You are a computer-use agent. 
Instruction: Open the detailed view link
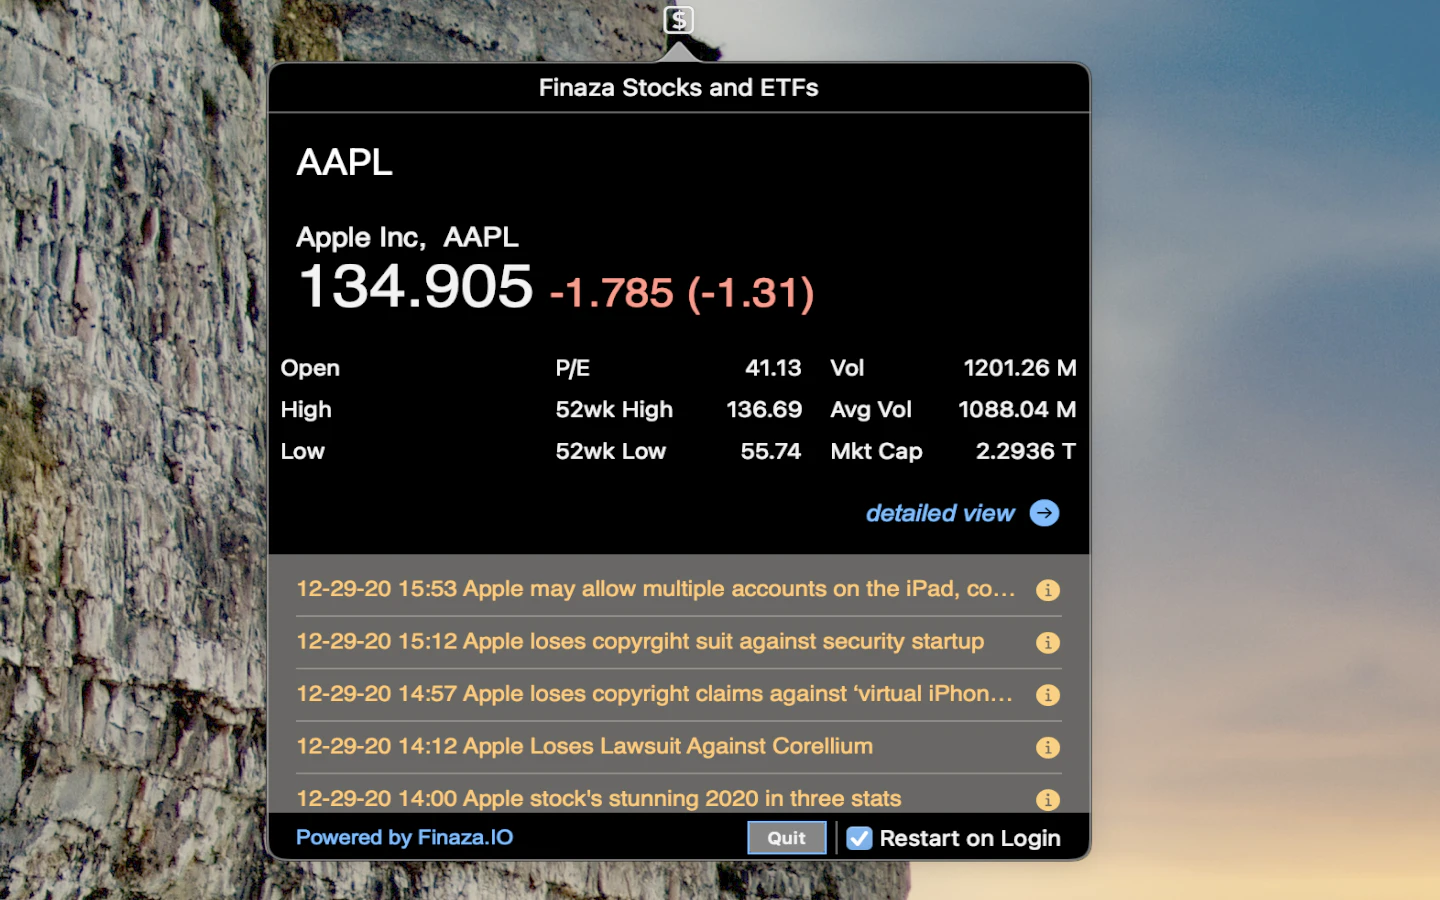(x=940, y=513)
